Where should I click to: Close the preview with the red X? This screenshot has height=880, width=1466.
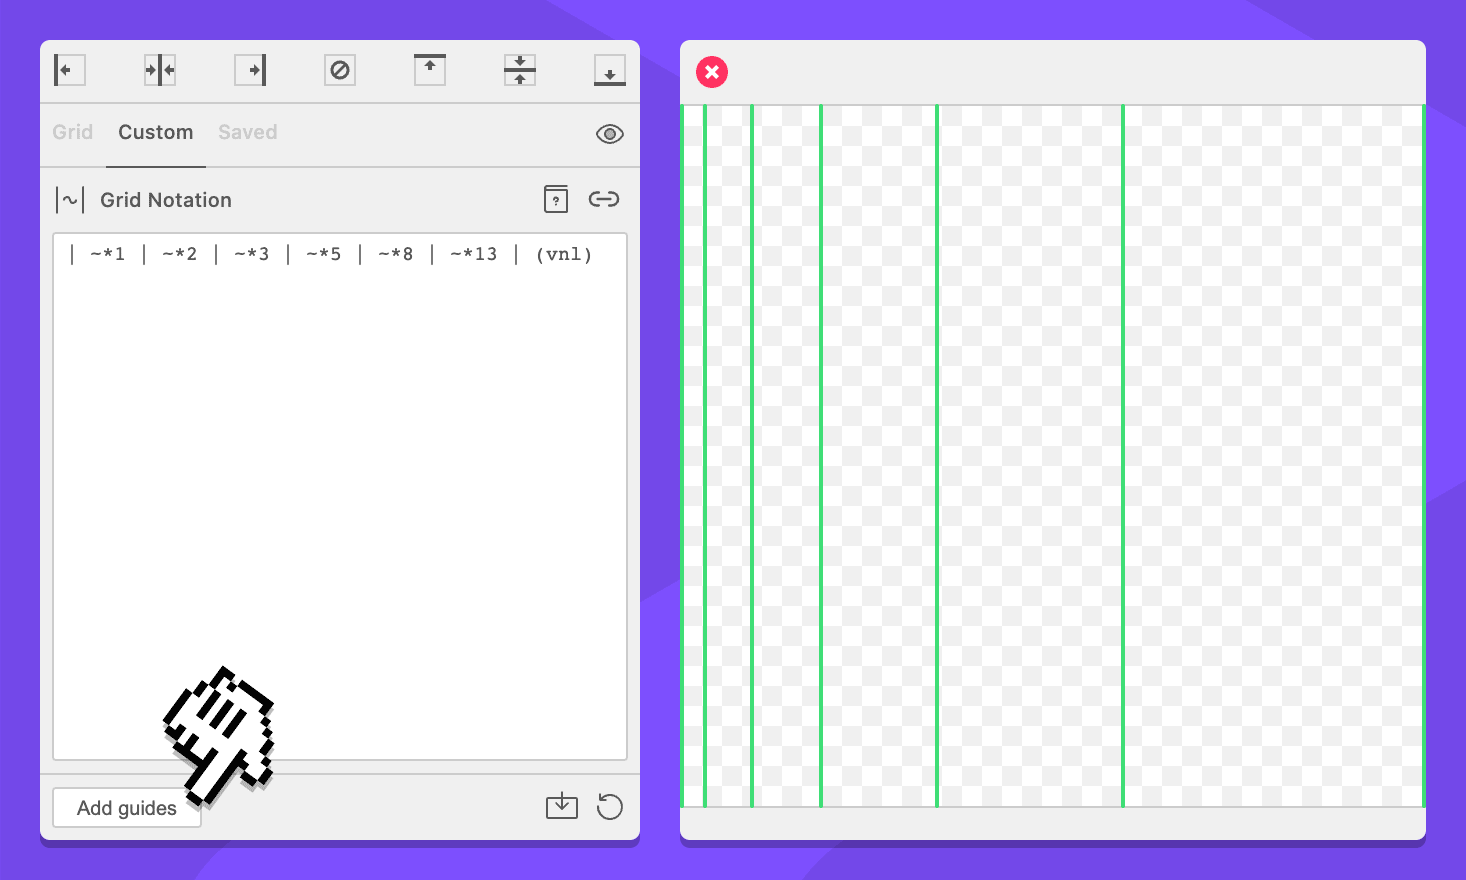712,72
